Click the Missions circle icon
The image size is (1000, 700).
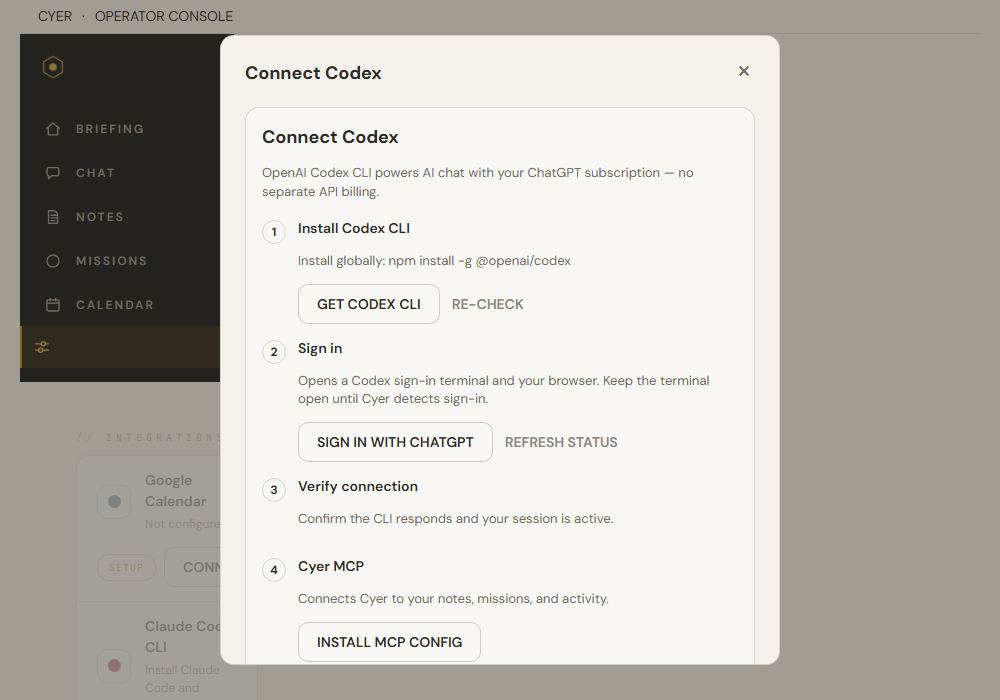(x=53, y=261)
